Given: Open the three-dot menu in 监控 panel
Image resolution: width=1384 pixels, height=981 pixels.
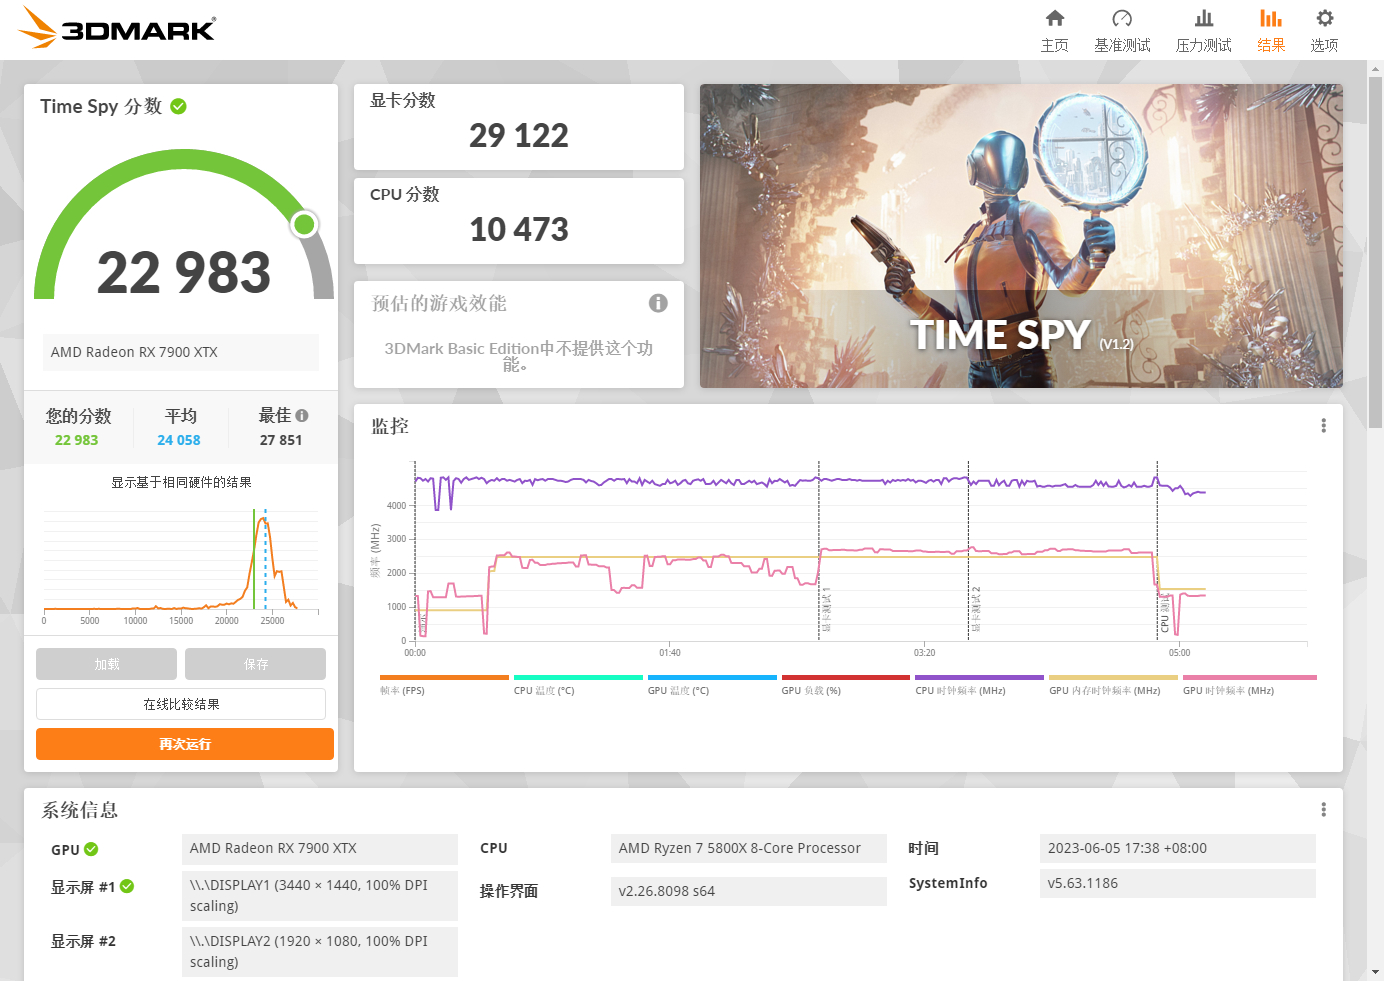Looking at the screenshot, I should 1324,426.
